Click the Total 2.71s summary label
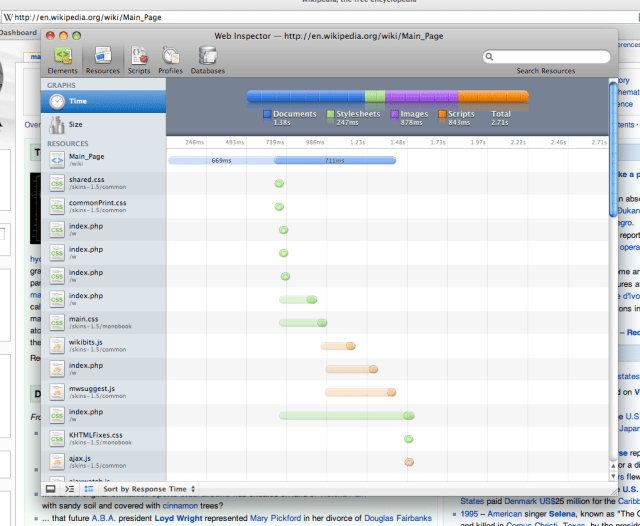The image size is (640, 526). click(500, 118)
